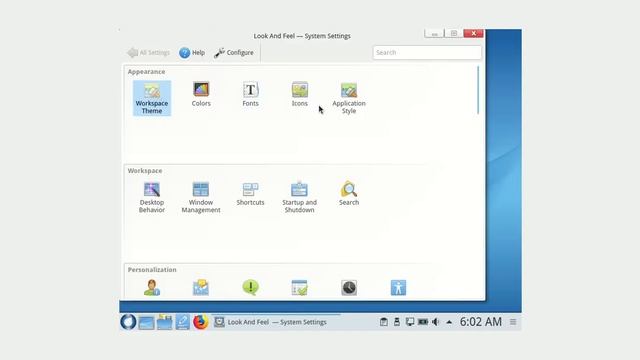Open the green notifications exclamation icon

coord(250,287)
